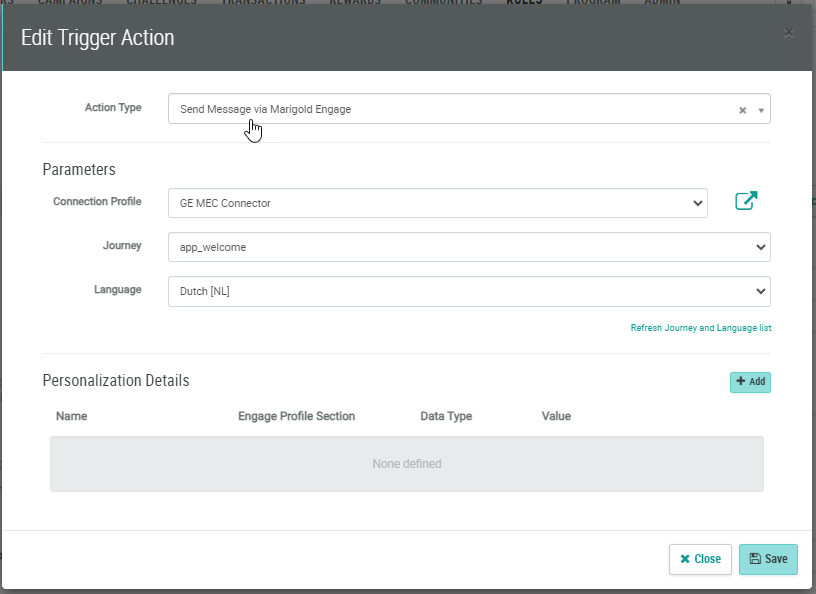816x594 pixels.
Task: Switch to the ADMIN navigation tab
Action: [x=662, y=3]
